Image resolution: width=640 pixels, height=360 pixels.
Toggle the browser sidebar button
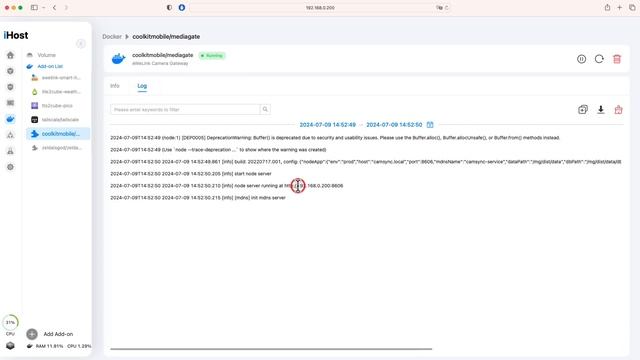point(34,7)
